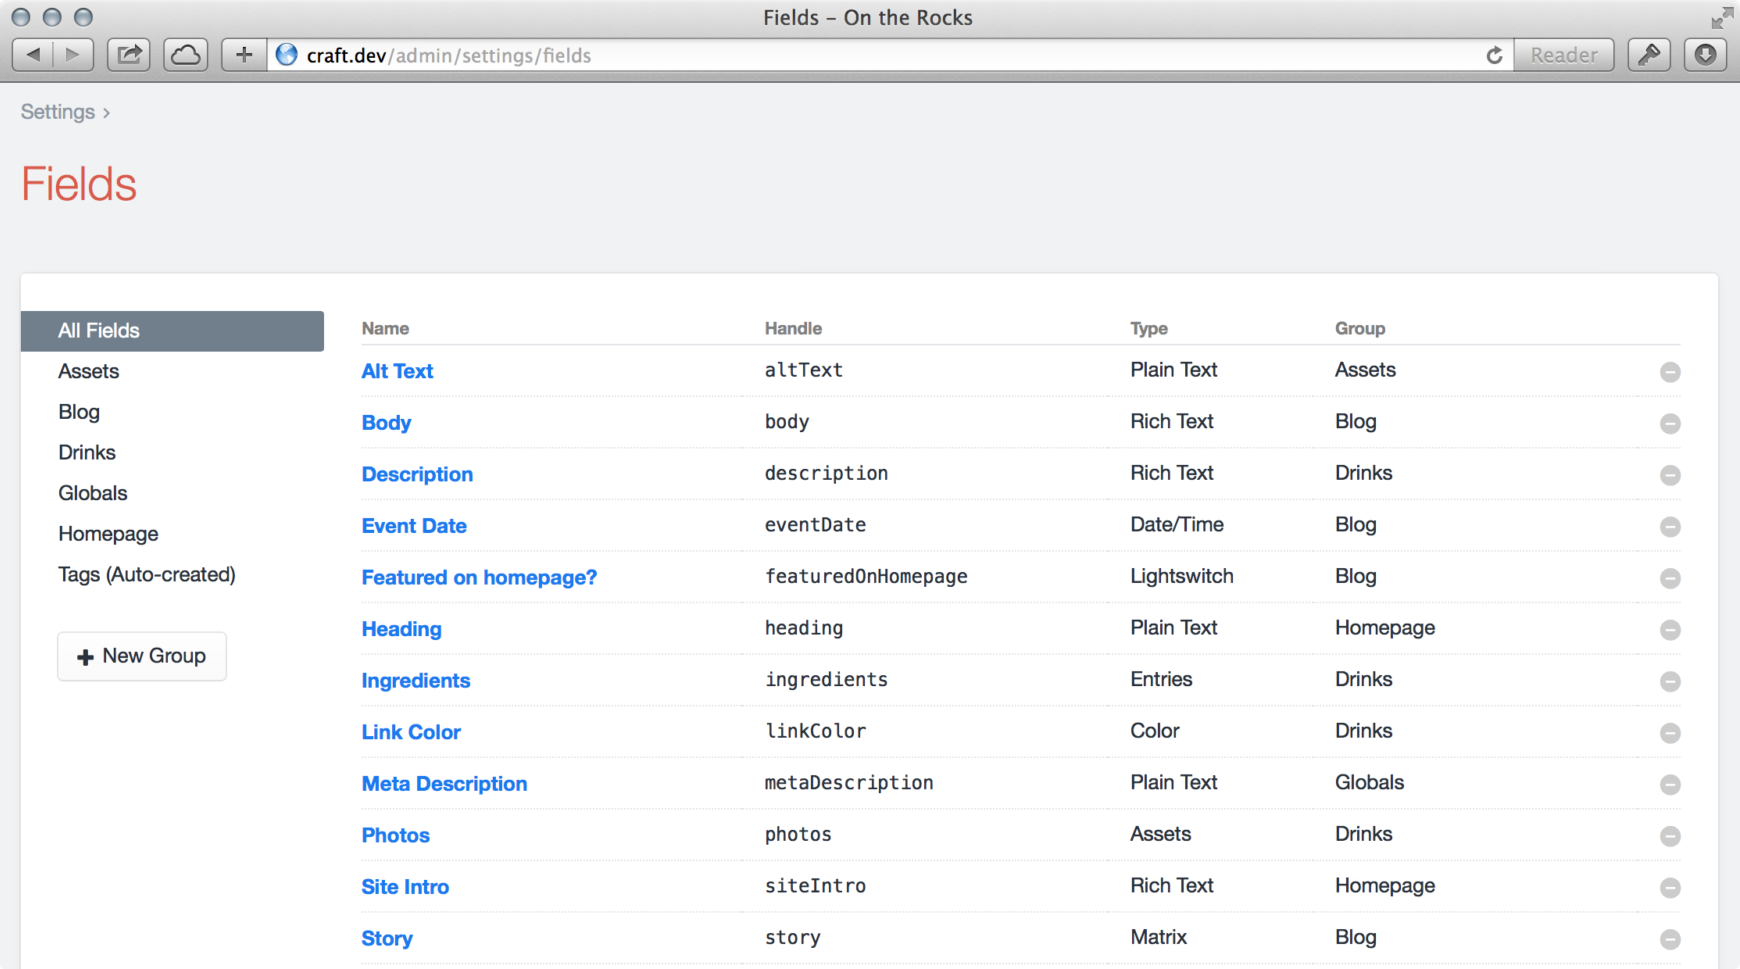Create a New Group
This screenshot has width=1740, height=969.
(x=142, y=656)
